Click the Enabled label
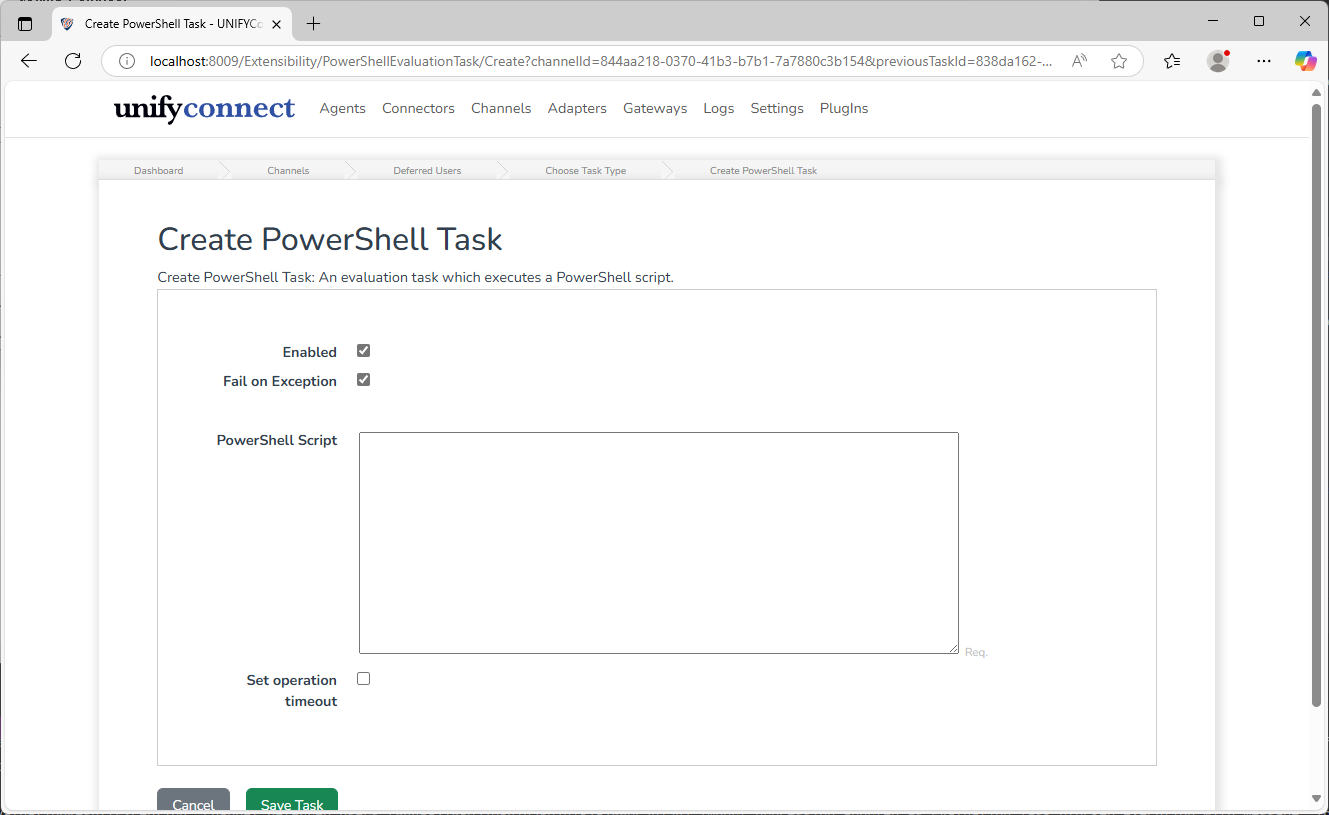This screenshot has height=815, width=1329. [310, 352]
